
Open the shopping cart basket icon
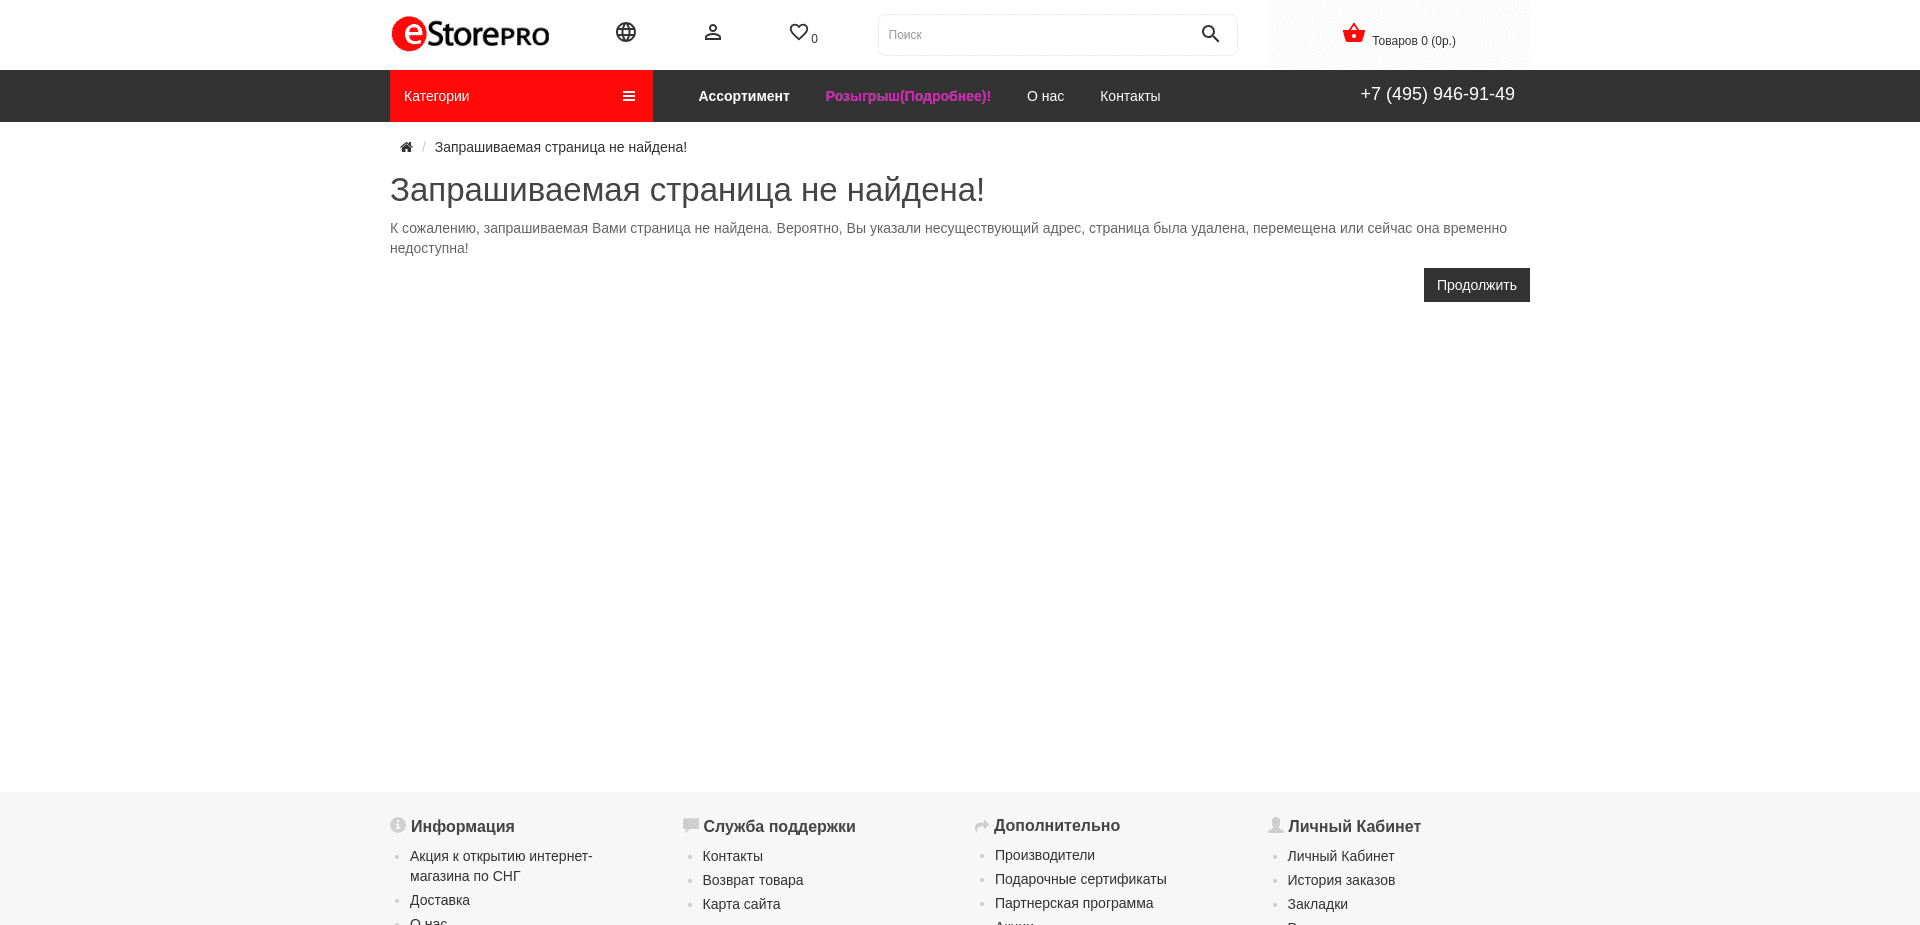(1353, 32)
